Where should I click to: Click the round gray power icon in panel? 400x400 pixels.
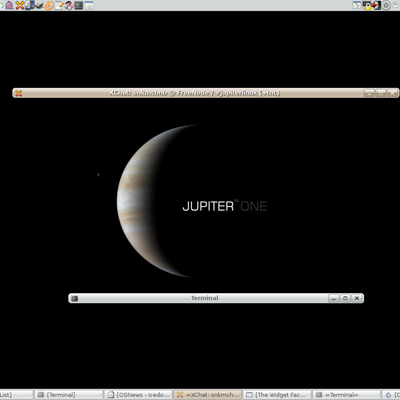click(x=386, y=5)
